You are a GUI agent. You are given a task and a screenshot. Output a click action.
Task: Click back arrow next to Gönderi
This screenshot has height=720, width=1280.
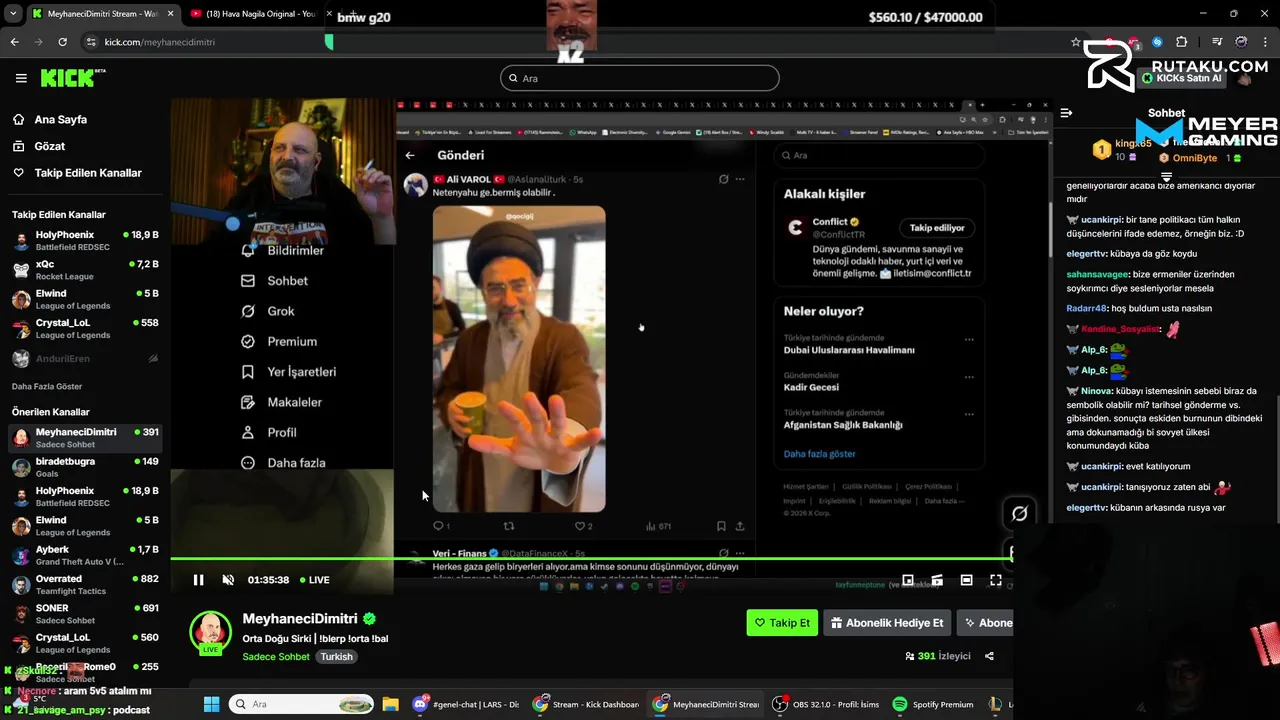(410, 155)
